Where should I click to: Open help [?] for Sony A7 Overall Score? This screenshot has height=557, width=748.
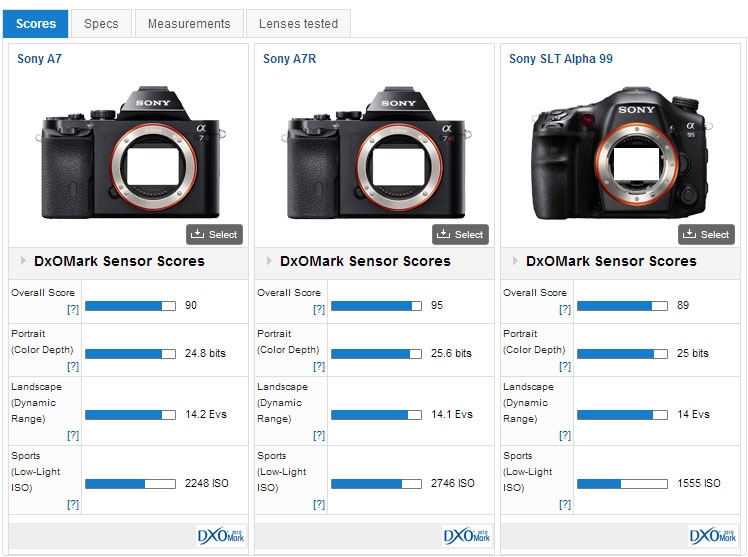click(x=73, y=309)
